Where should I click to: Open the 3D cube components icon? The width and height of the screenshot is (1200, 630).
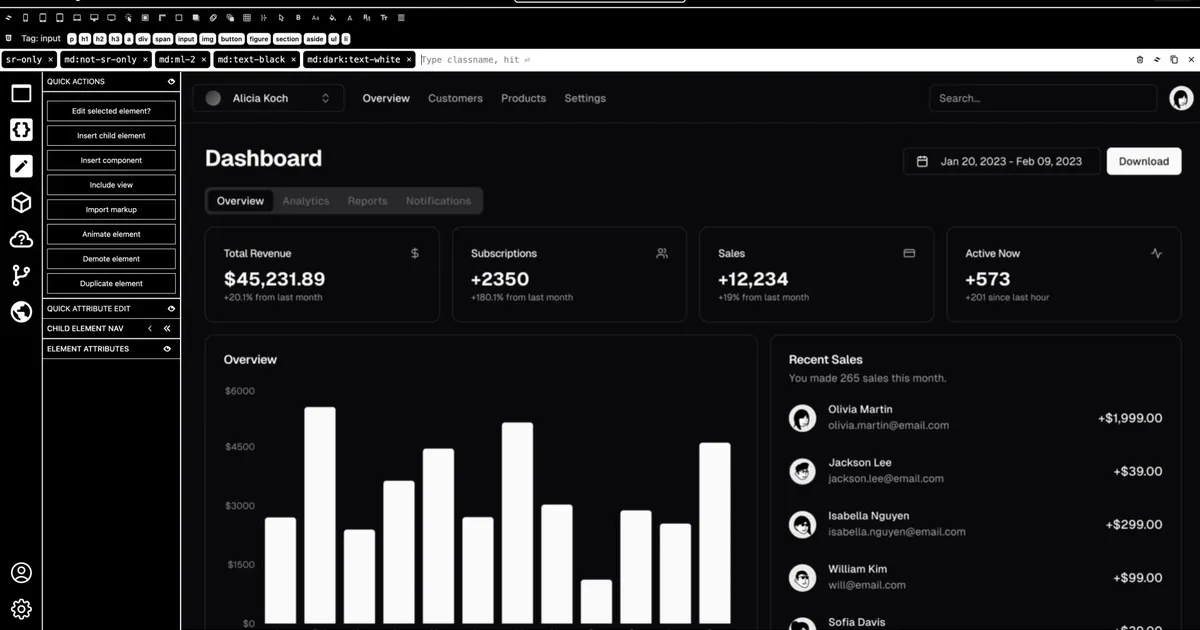(x=21, y=203)
